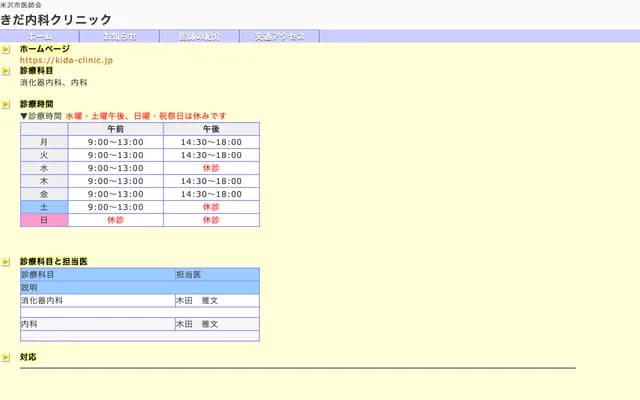This screenshot has width=640, height=400.
Task: Click the arrow icon next to 診療時間 heading
Action: tap(6, 104)
